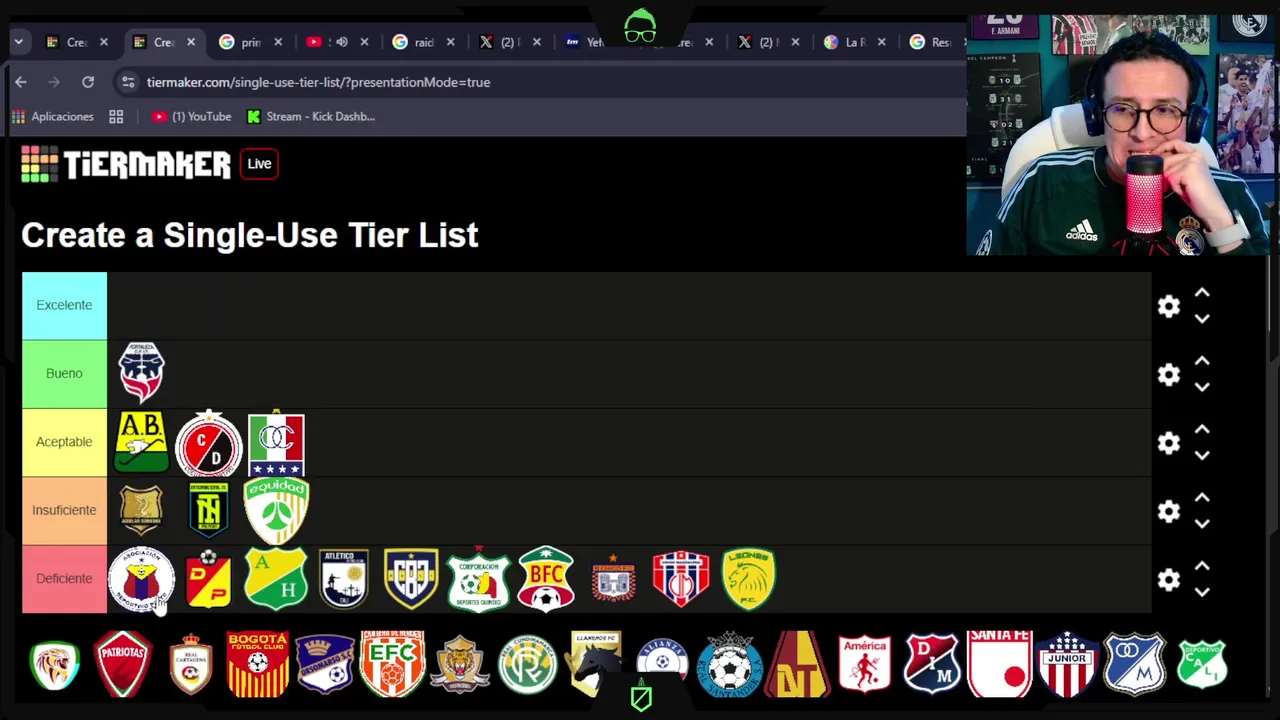Move the Insuficiente tier up with its arrow
This screenshot has height=720, width=1280.
[x=1202, y=498]
